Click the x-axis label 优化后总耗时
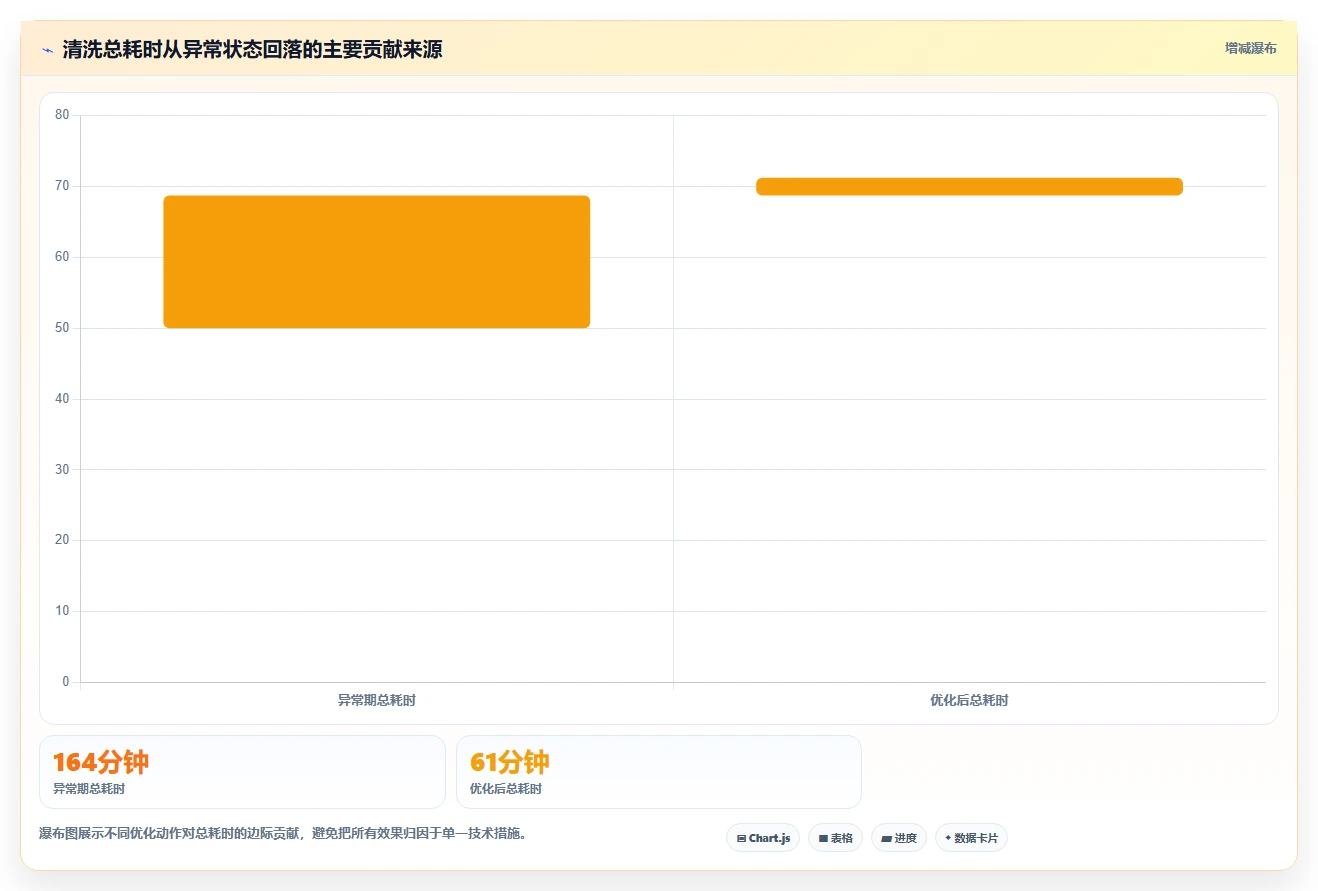This screenshot has width=1318, height=891. coord(969,701)
